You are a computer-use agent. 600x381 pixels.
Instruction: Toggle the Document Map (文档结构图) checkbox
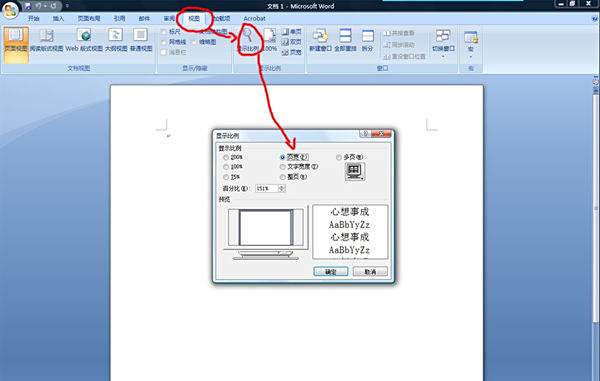[x=194, y=32]
